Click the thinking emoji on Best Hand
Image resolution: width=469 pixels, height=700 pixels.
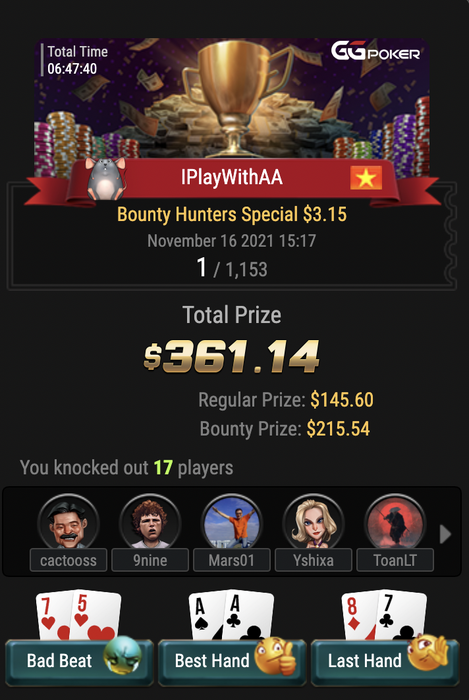(x=275, y=655)
